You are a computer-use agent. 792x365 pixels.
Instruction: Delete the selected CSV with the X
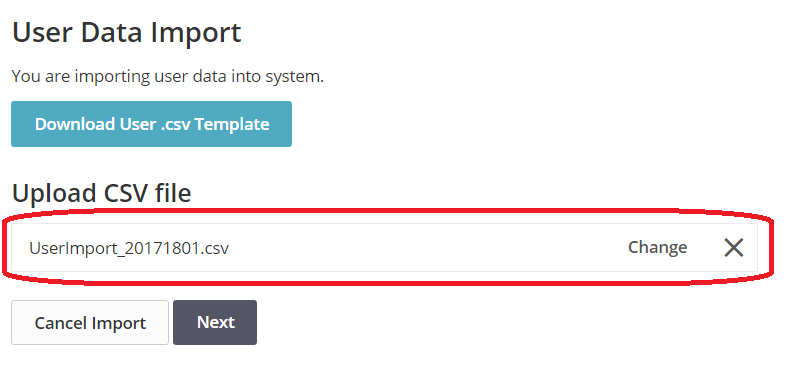pyautogui.click(x=733, y=248)
